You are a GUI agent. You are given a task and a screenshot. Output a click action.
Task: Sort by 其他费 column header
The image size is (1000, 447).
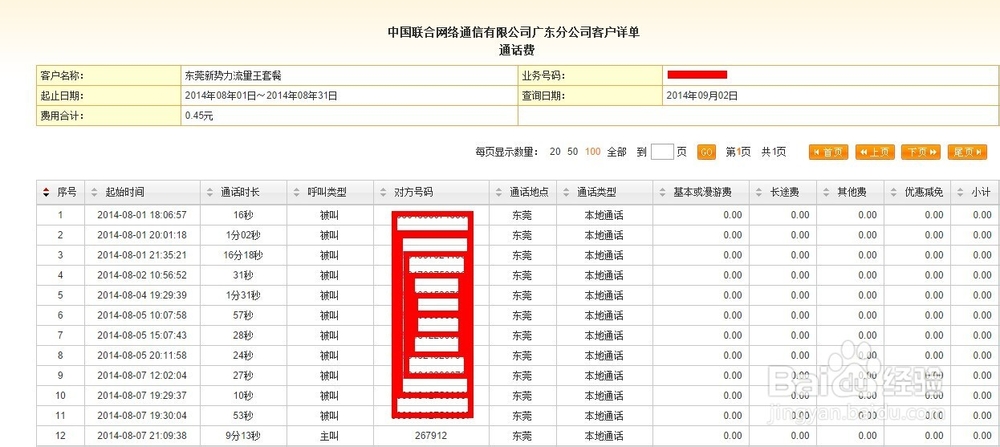coord(850,192)
